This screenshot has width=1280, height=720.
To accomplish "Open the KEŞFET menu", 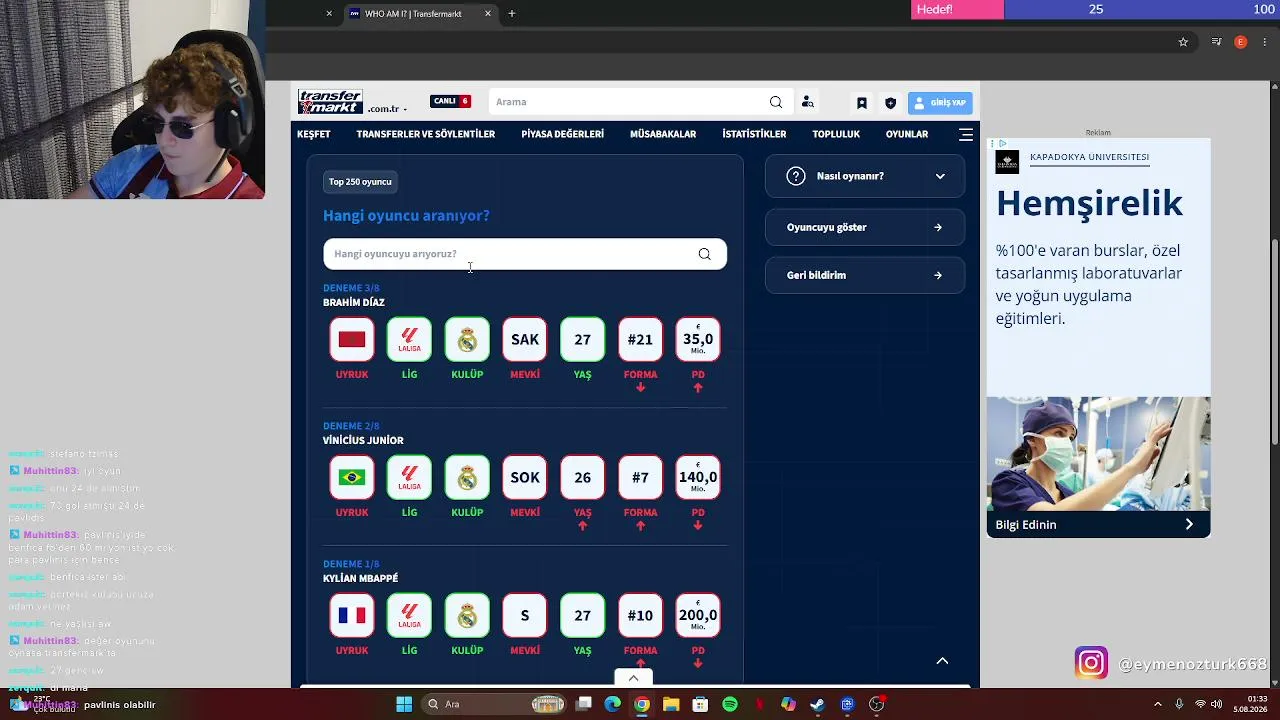I will point(314,134).
